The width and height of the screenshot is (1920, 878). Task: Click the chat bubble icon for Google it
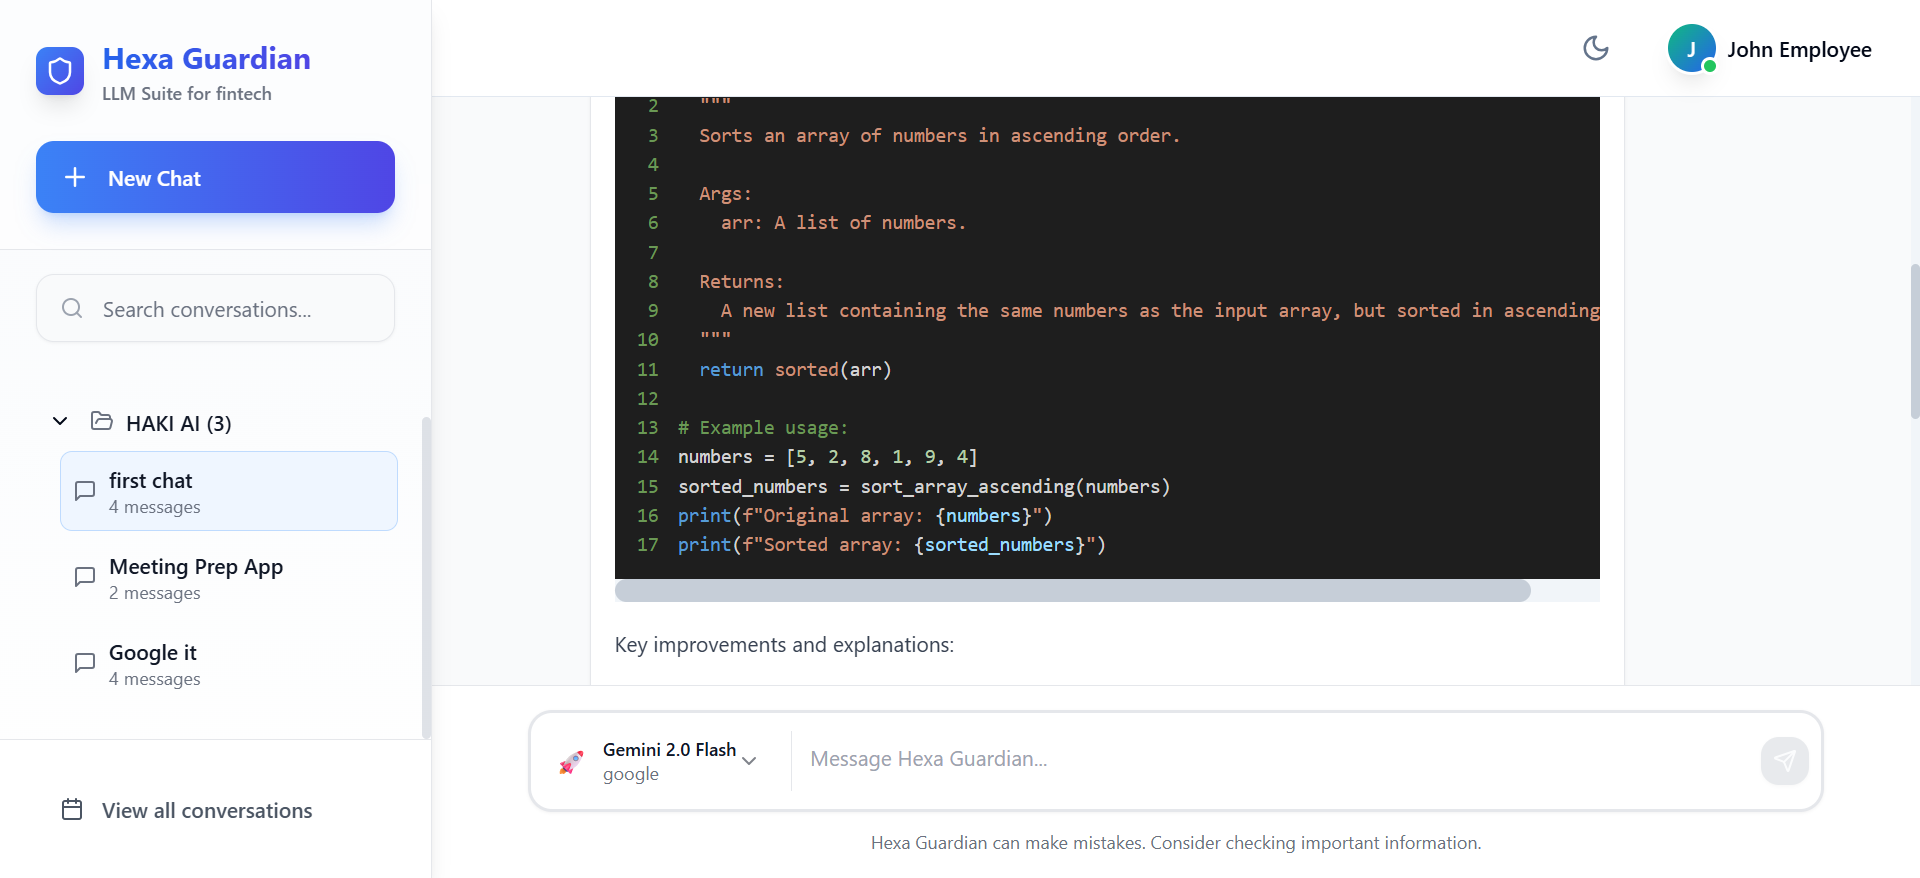click(x=85, y=663)
